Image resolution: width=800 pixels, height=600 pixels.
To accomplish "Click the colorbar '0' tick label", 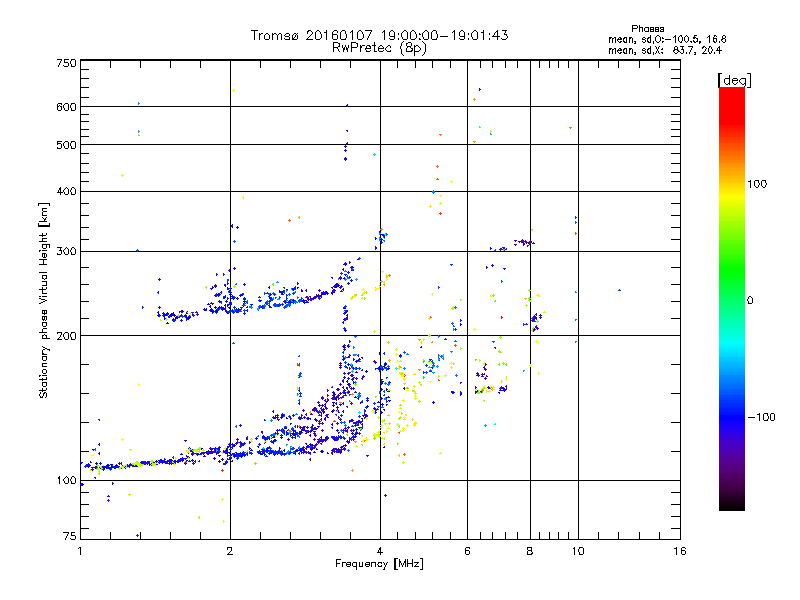I will point(750,301).
